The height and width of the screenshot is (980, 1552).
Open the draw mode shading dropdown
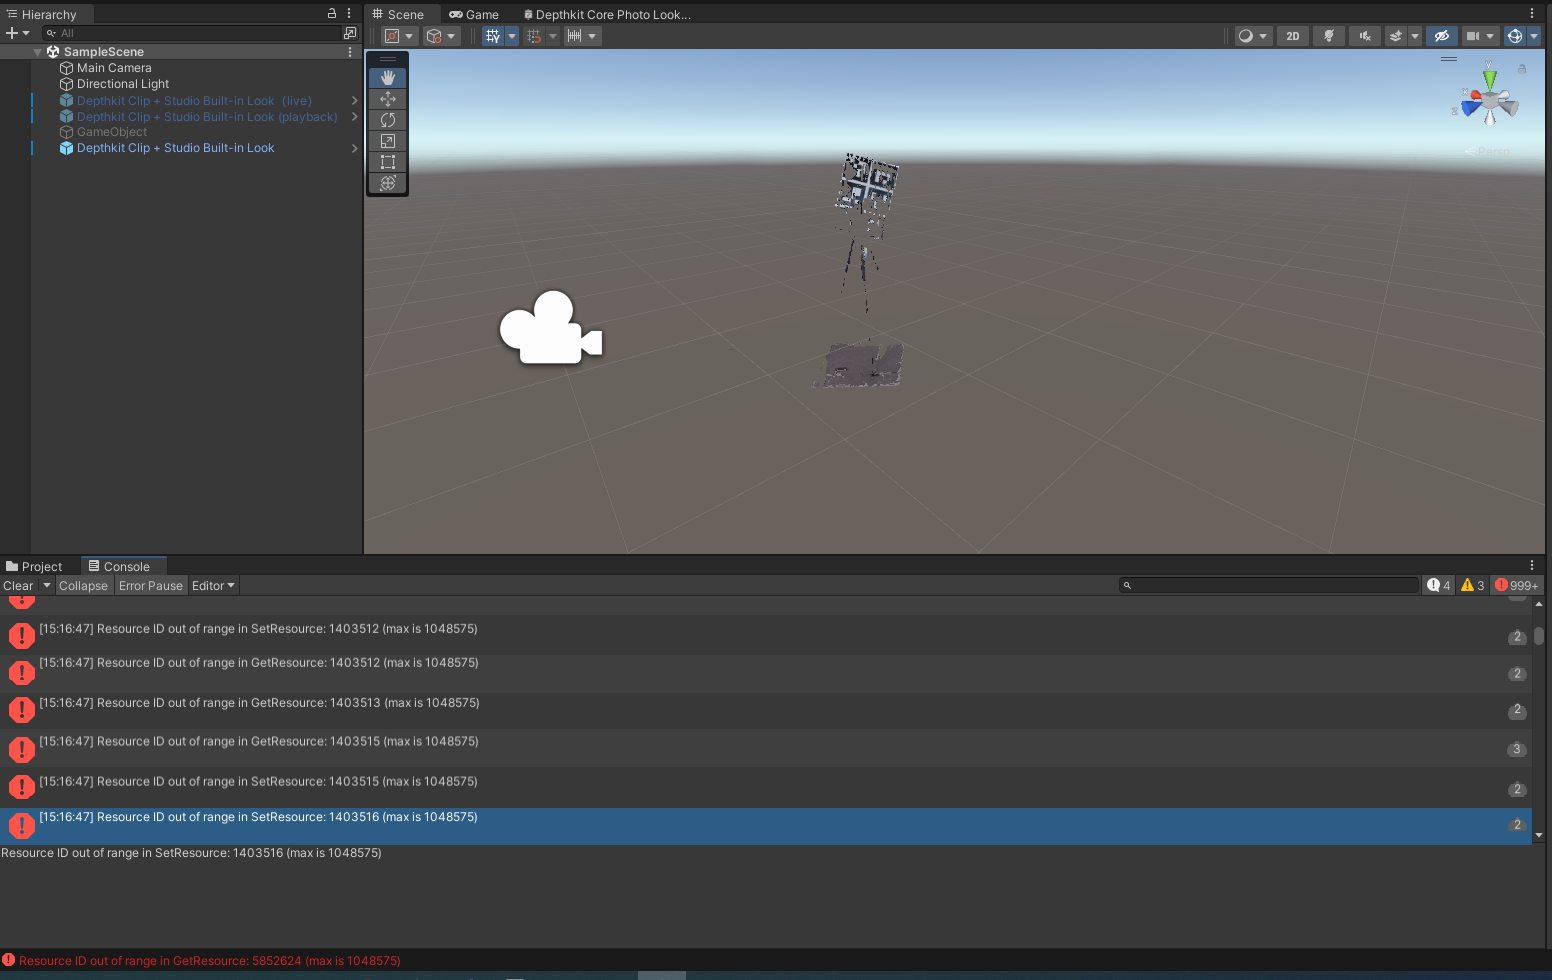1252,36
